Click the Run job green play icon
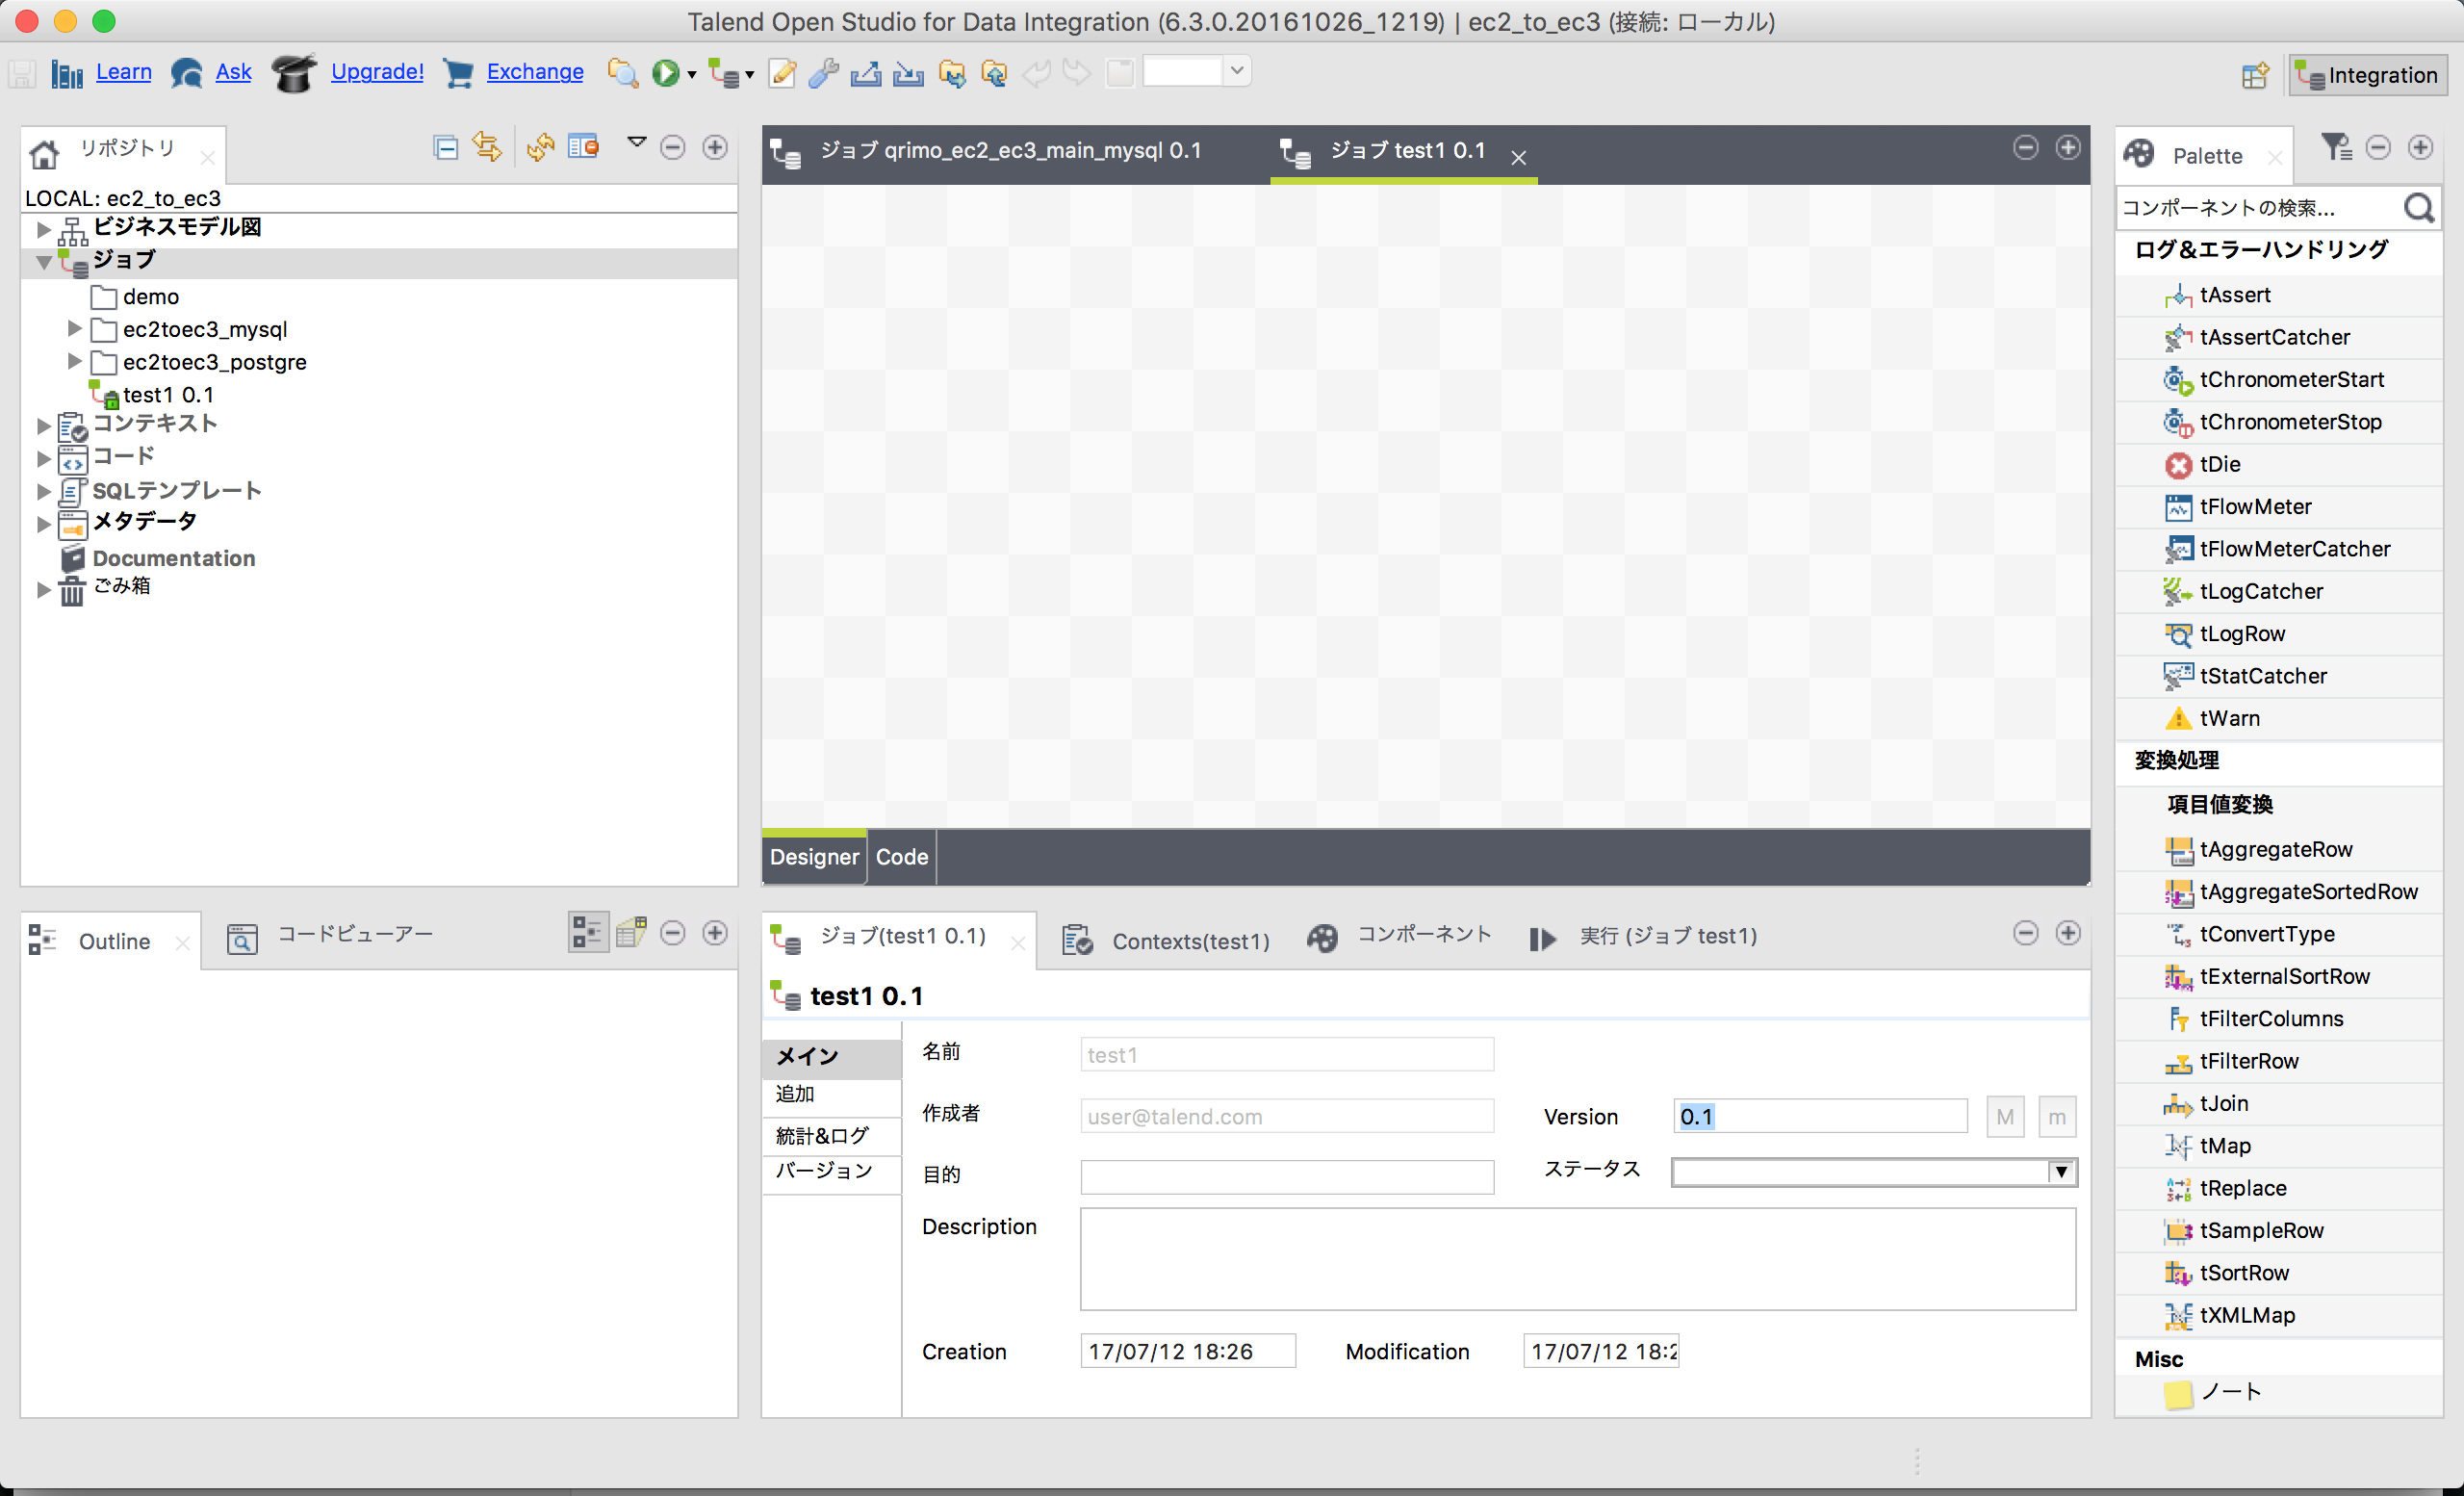Screen dimensions: 2464x1496 tap(665, 73)
